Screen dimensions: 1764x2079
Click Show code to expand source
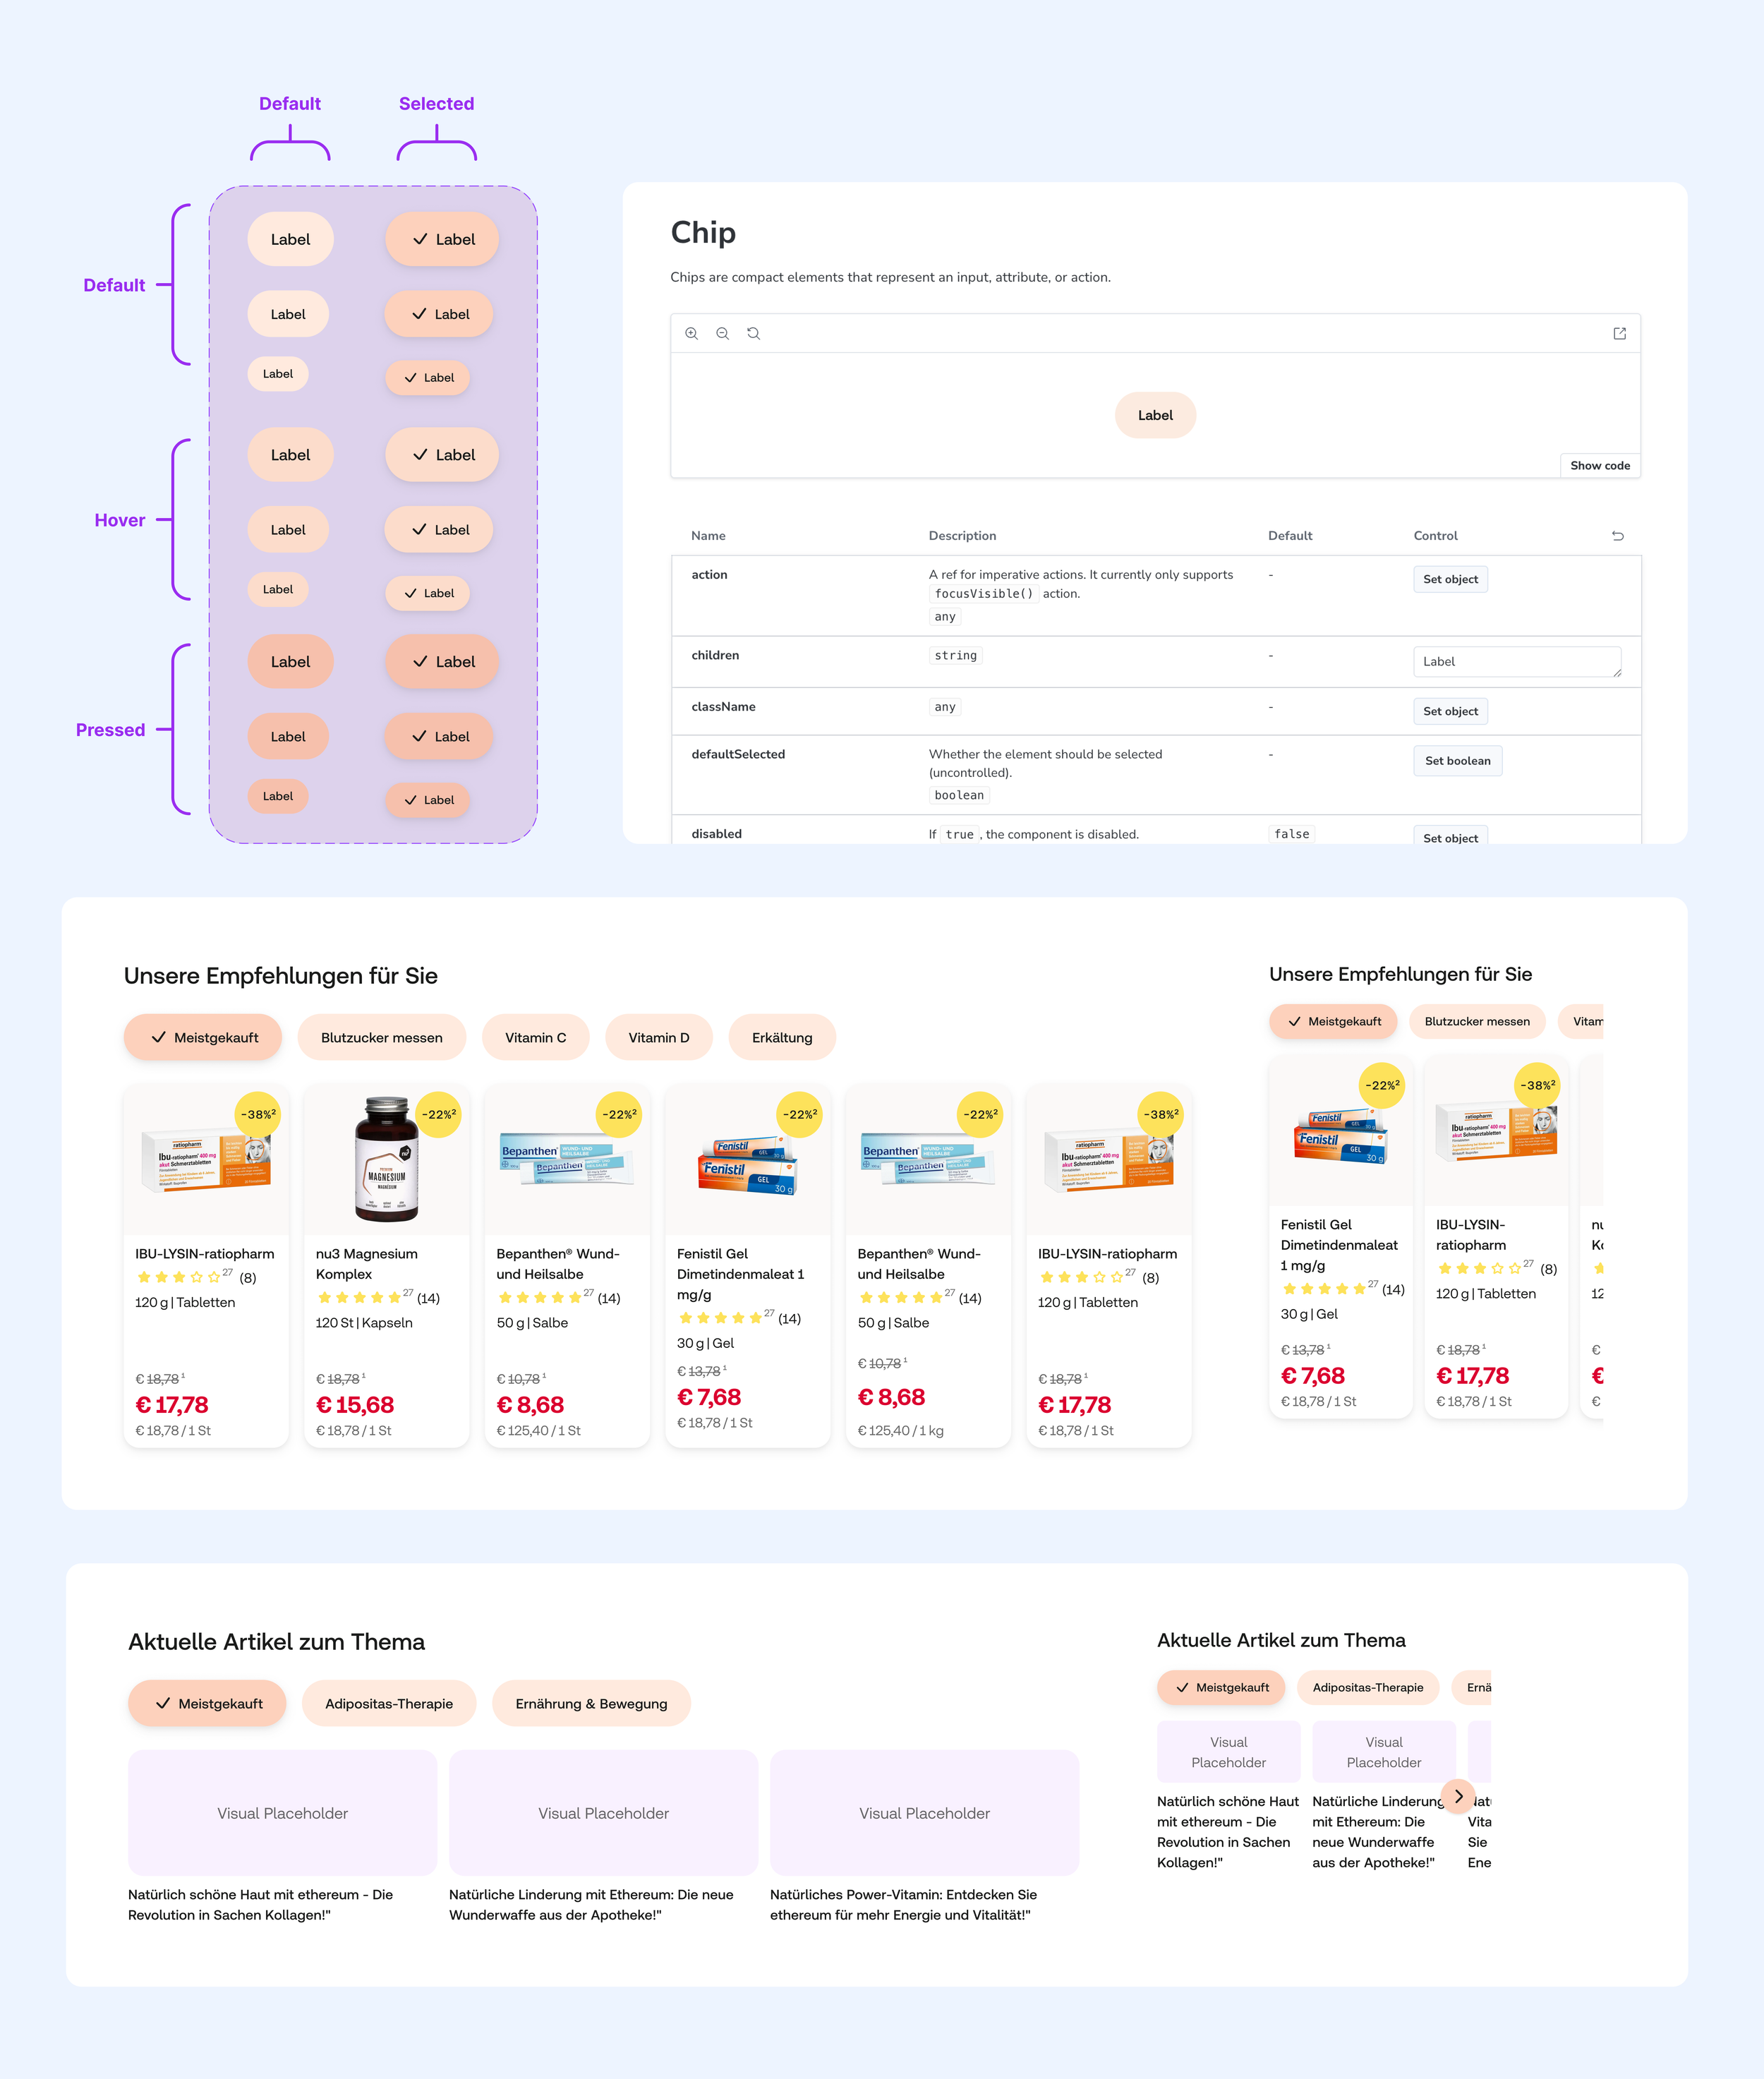[1599, 465]
